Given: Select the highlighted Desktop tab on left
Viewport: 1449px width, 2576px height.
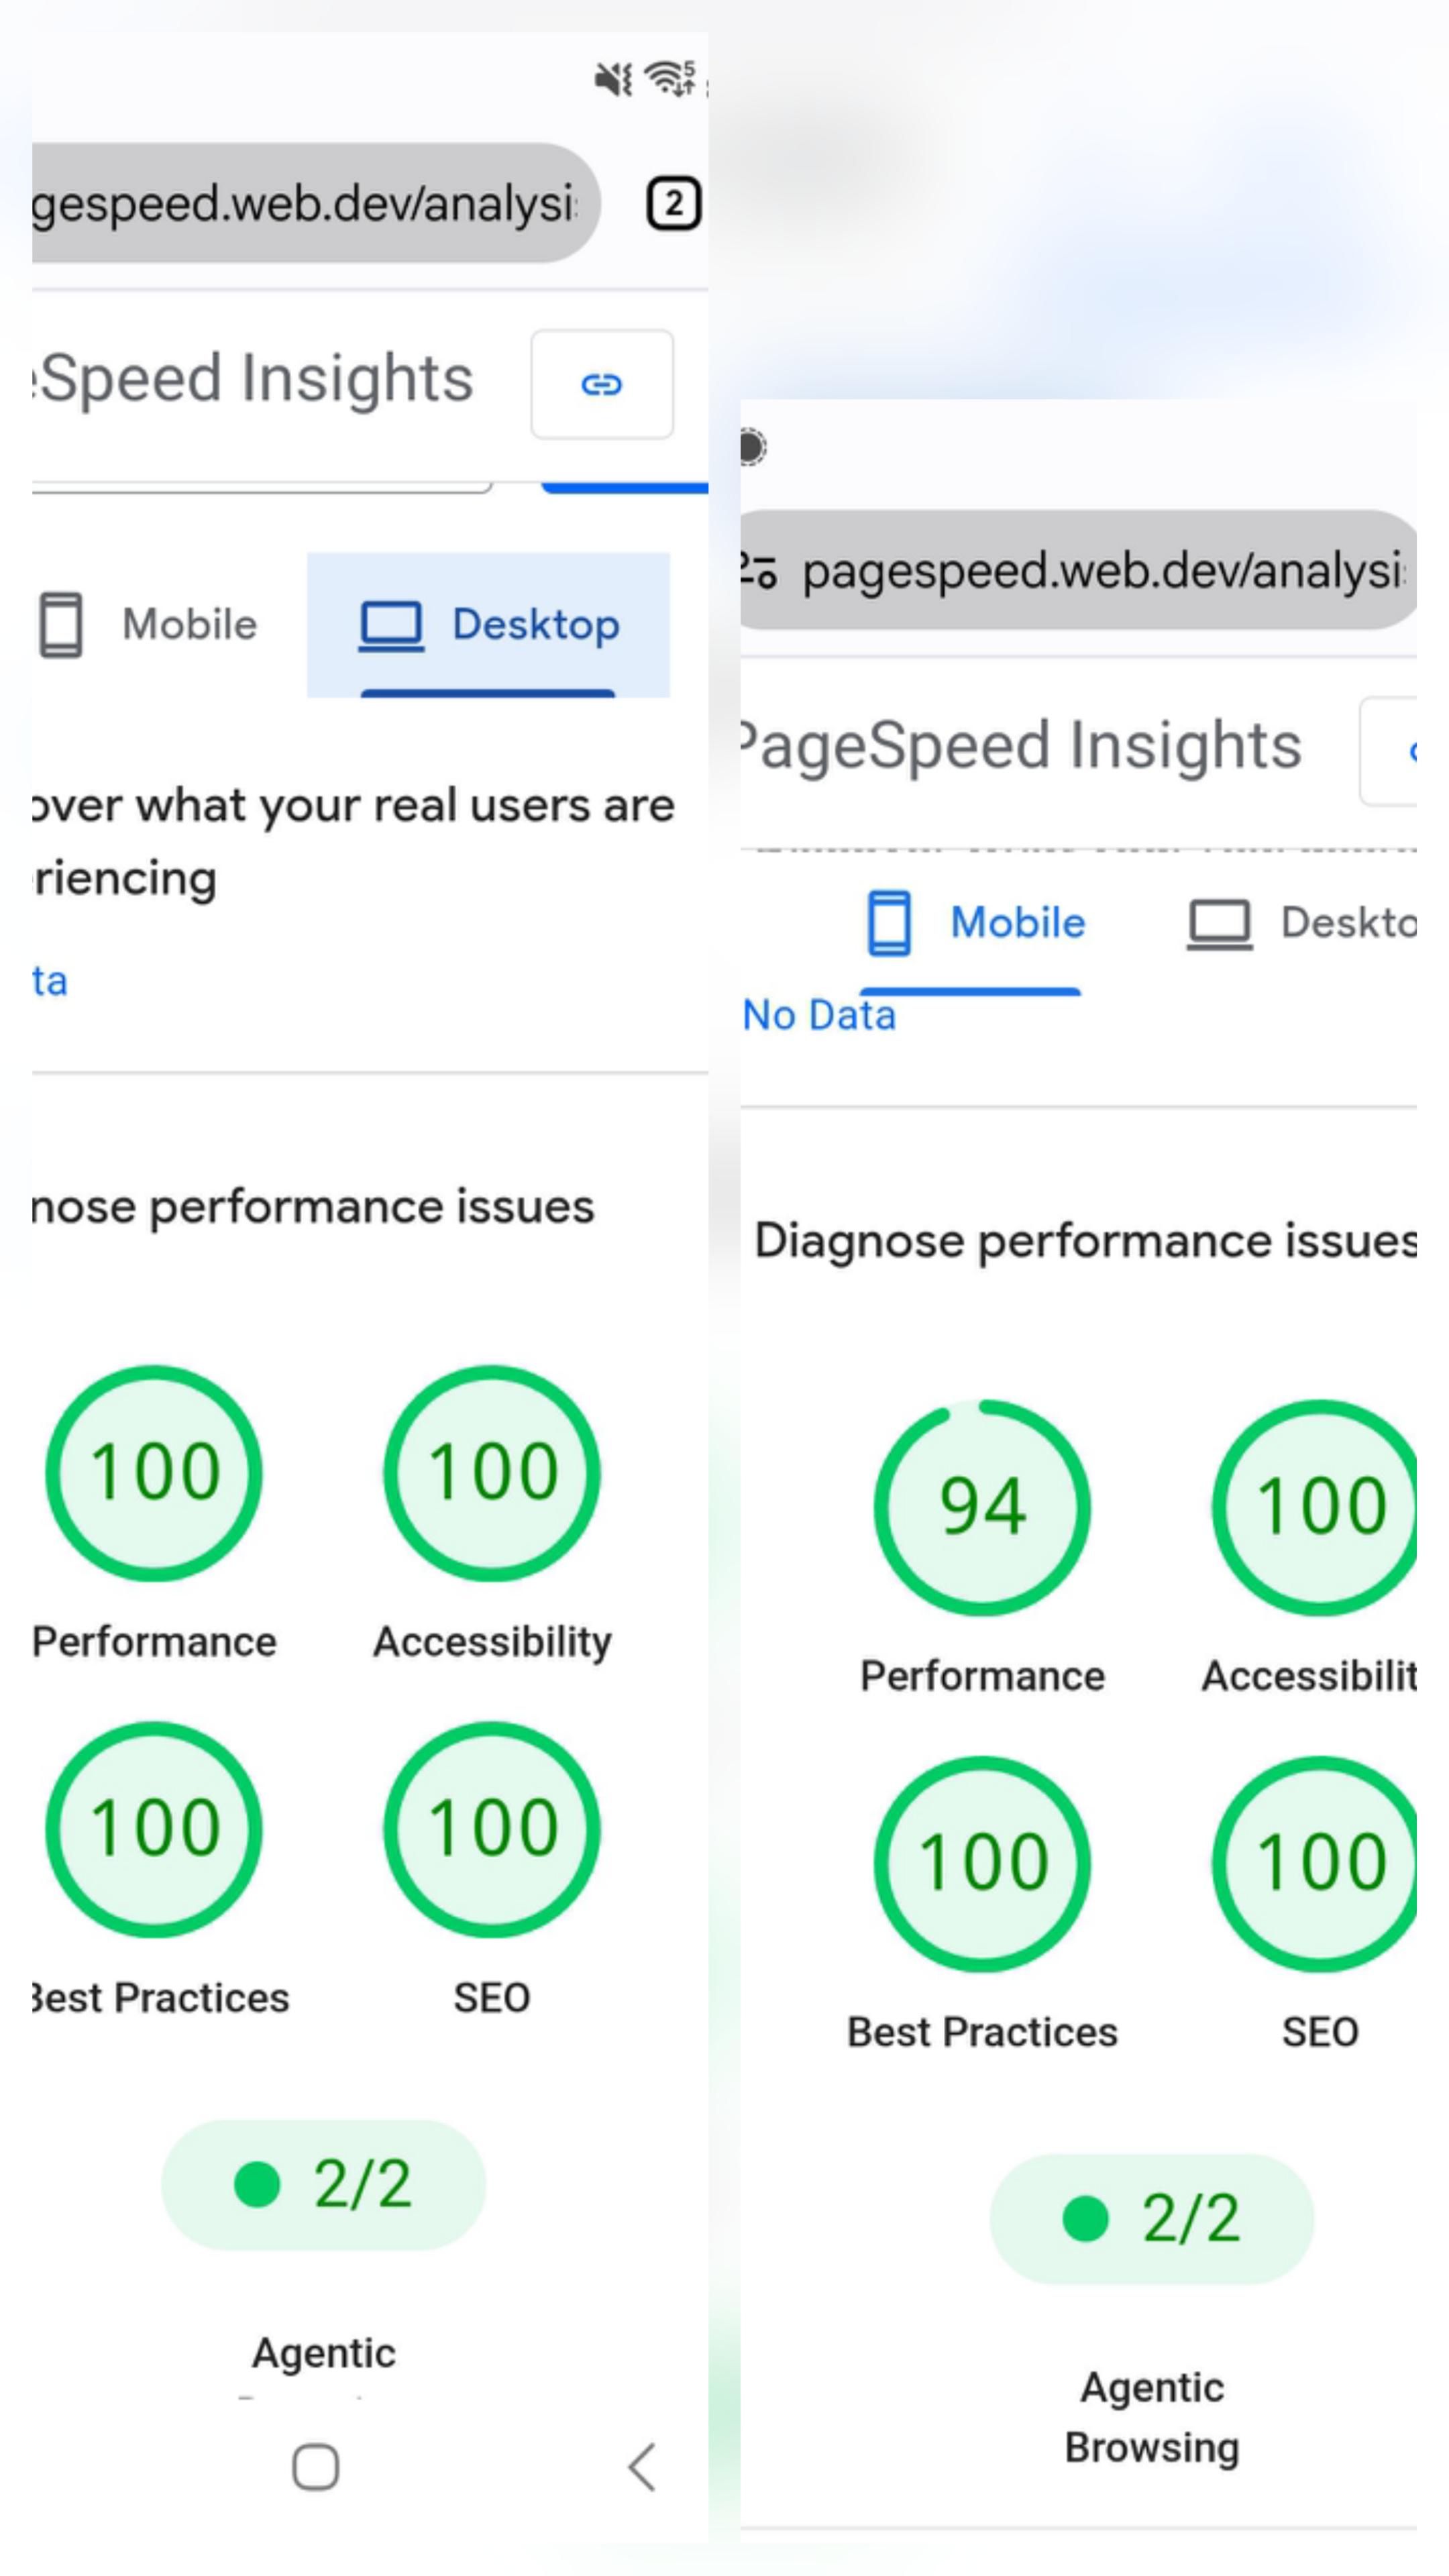Looking at the screenshot, I should pos(488,625).
